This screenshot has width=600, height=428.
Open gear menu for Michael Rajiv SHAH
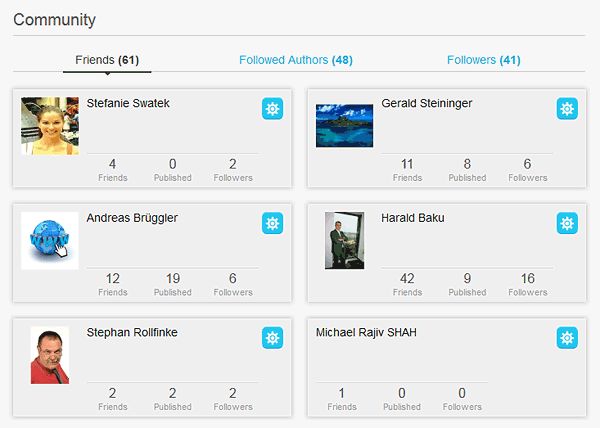567,337
